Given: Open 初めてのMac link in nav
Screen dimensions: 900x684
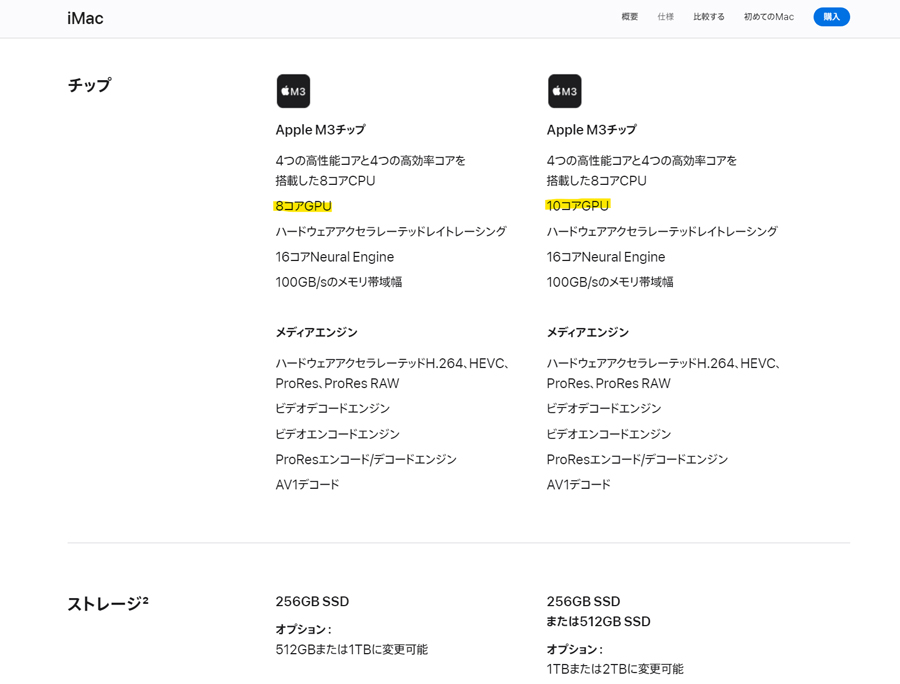Looking at the screenshot, I should (769, 17).
